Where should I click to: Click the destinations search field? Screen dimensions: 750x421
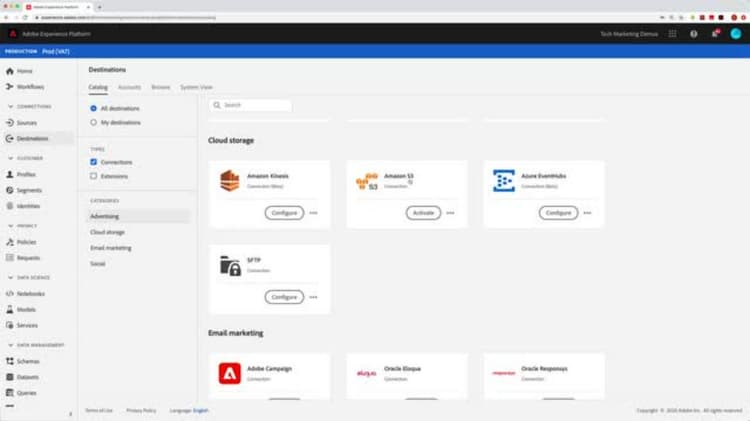(x=250, y=105)
